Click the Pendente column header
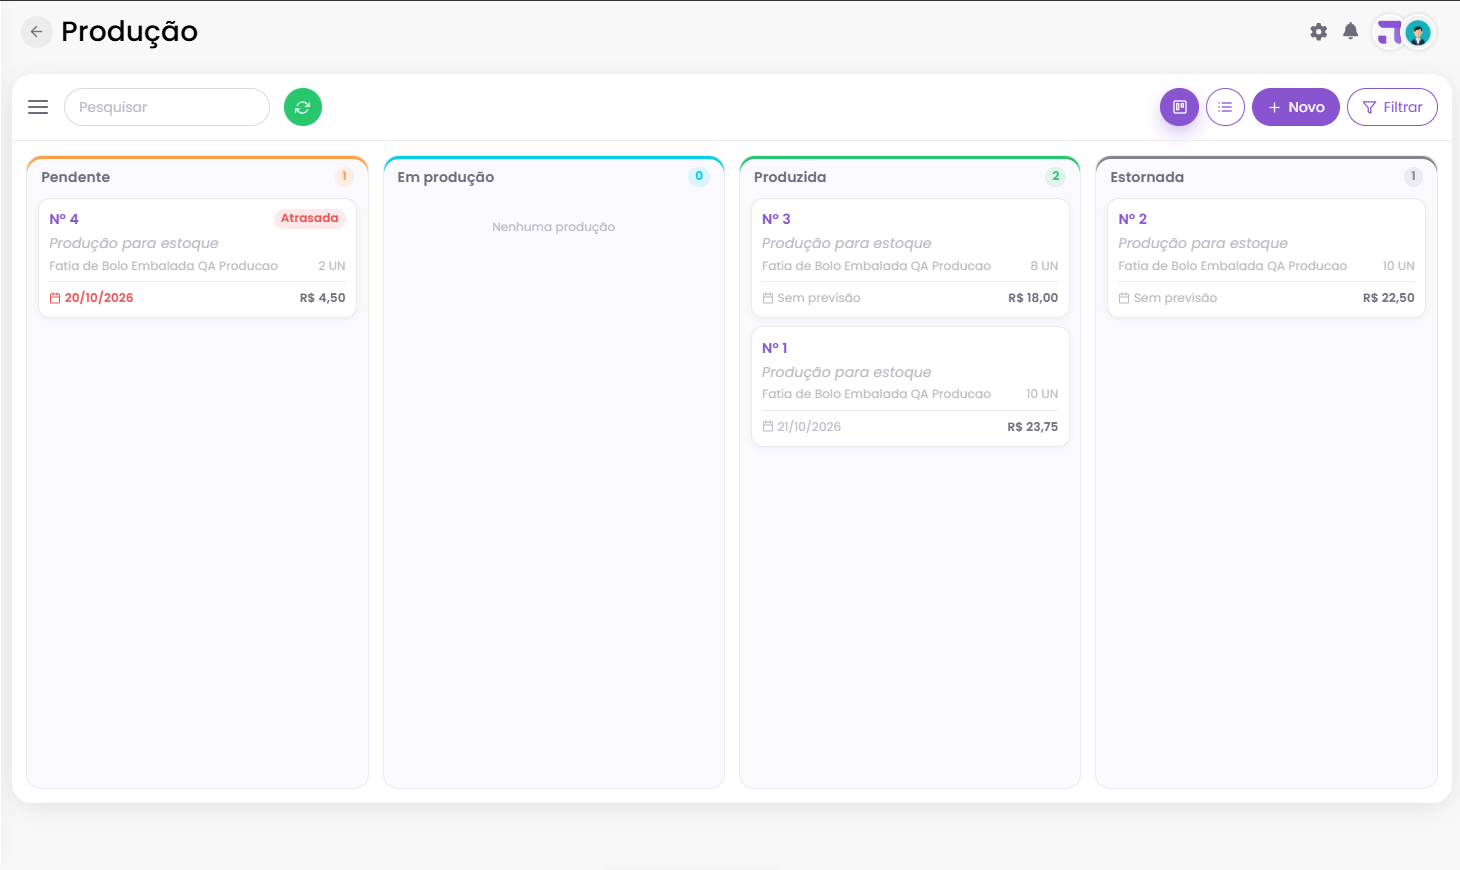The height and width of the screenshot is (870, 1460). click(76, 177)
